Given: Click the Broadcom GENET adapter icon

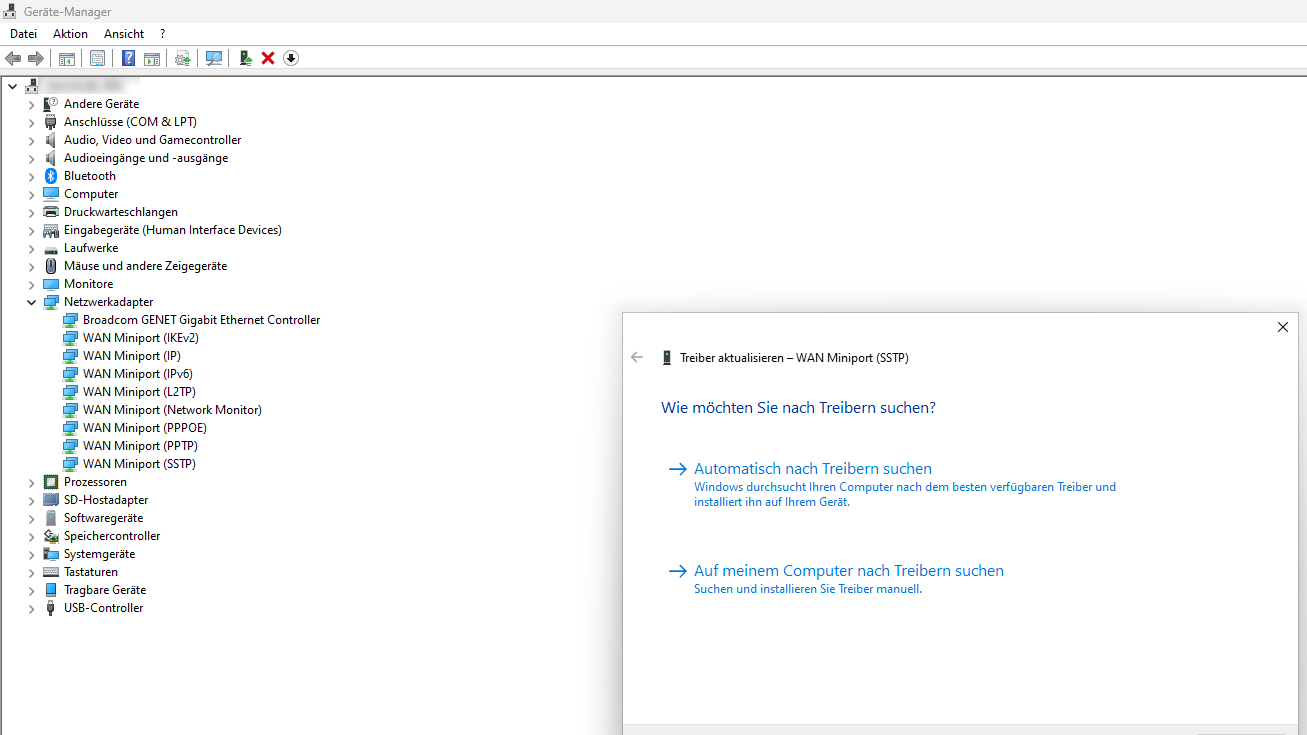Looking at the screenshot, I should (x=70, y=320).
